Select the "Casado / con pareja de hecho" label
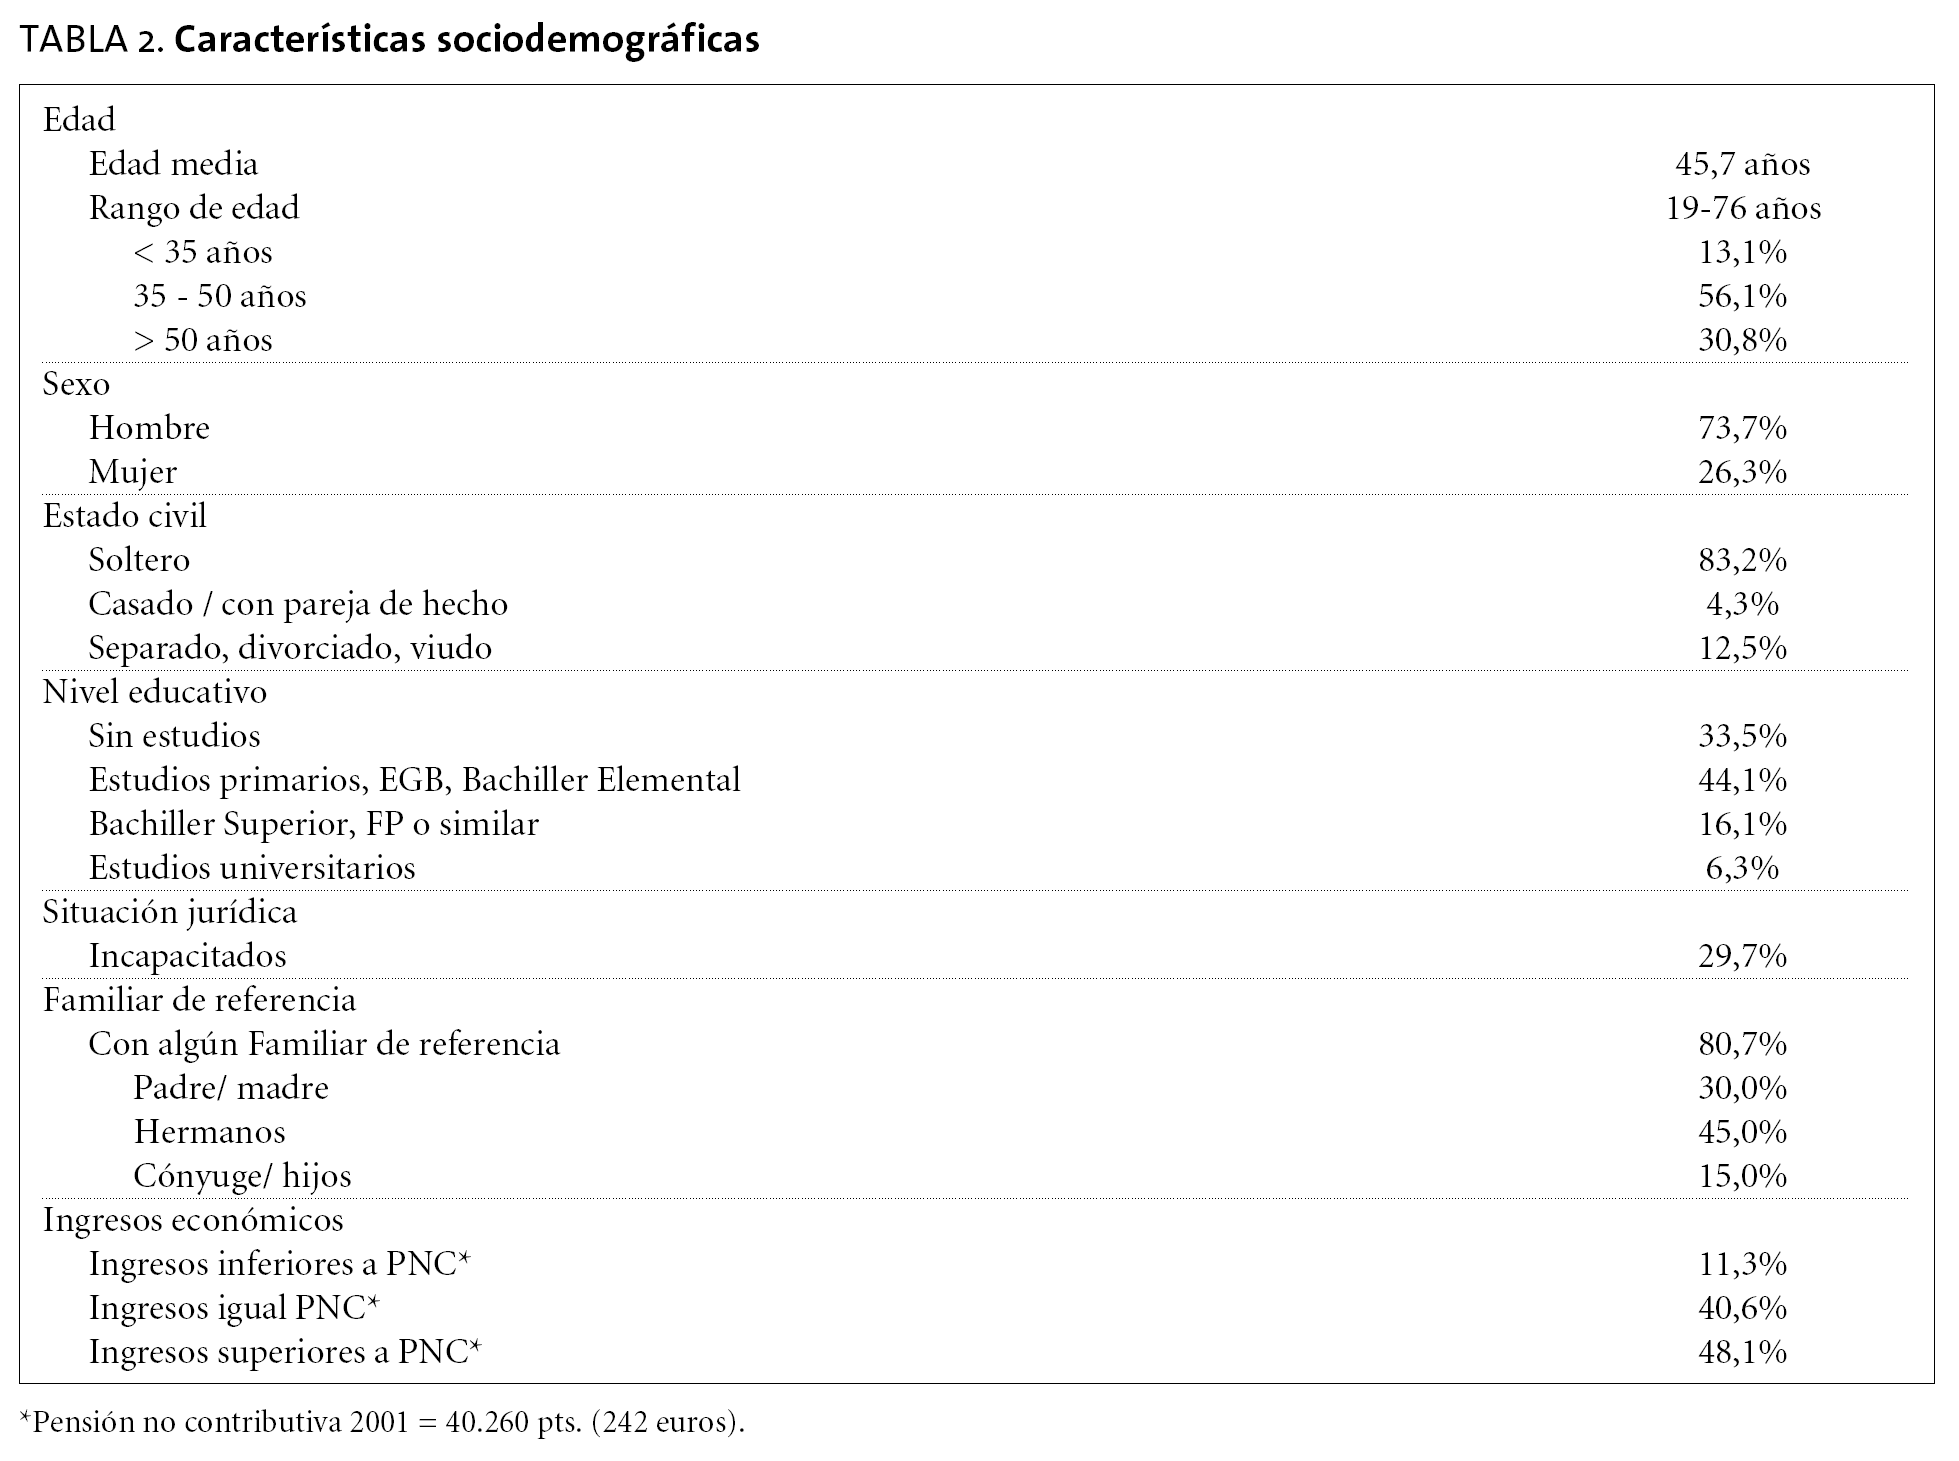The width and height of the screenshot is (1959, 1461). (298, 604)
